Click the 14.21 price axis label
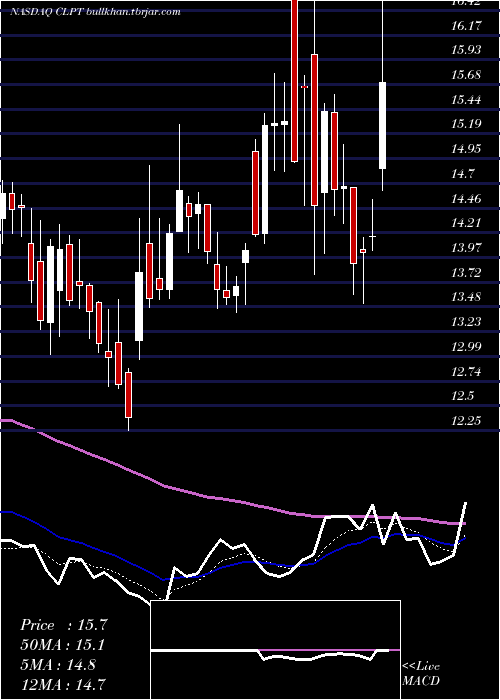 click(466, 223)
